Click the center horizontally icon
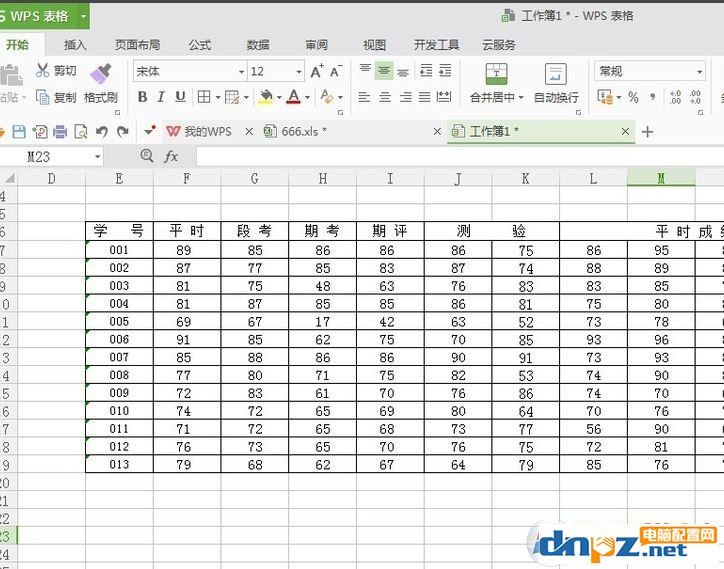 [x=385, y=97]
